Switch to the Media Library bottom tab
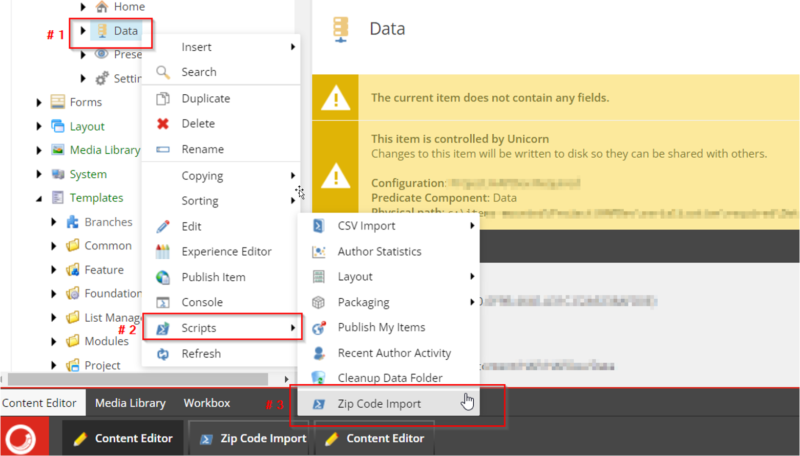 129,403
